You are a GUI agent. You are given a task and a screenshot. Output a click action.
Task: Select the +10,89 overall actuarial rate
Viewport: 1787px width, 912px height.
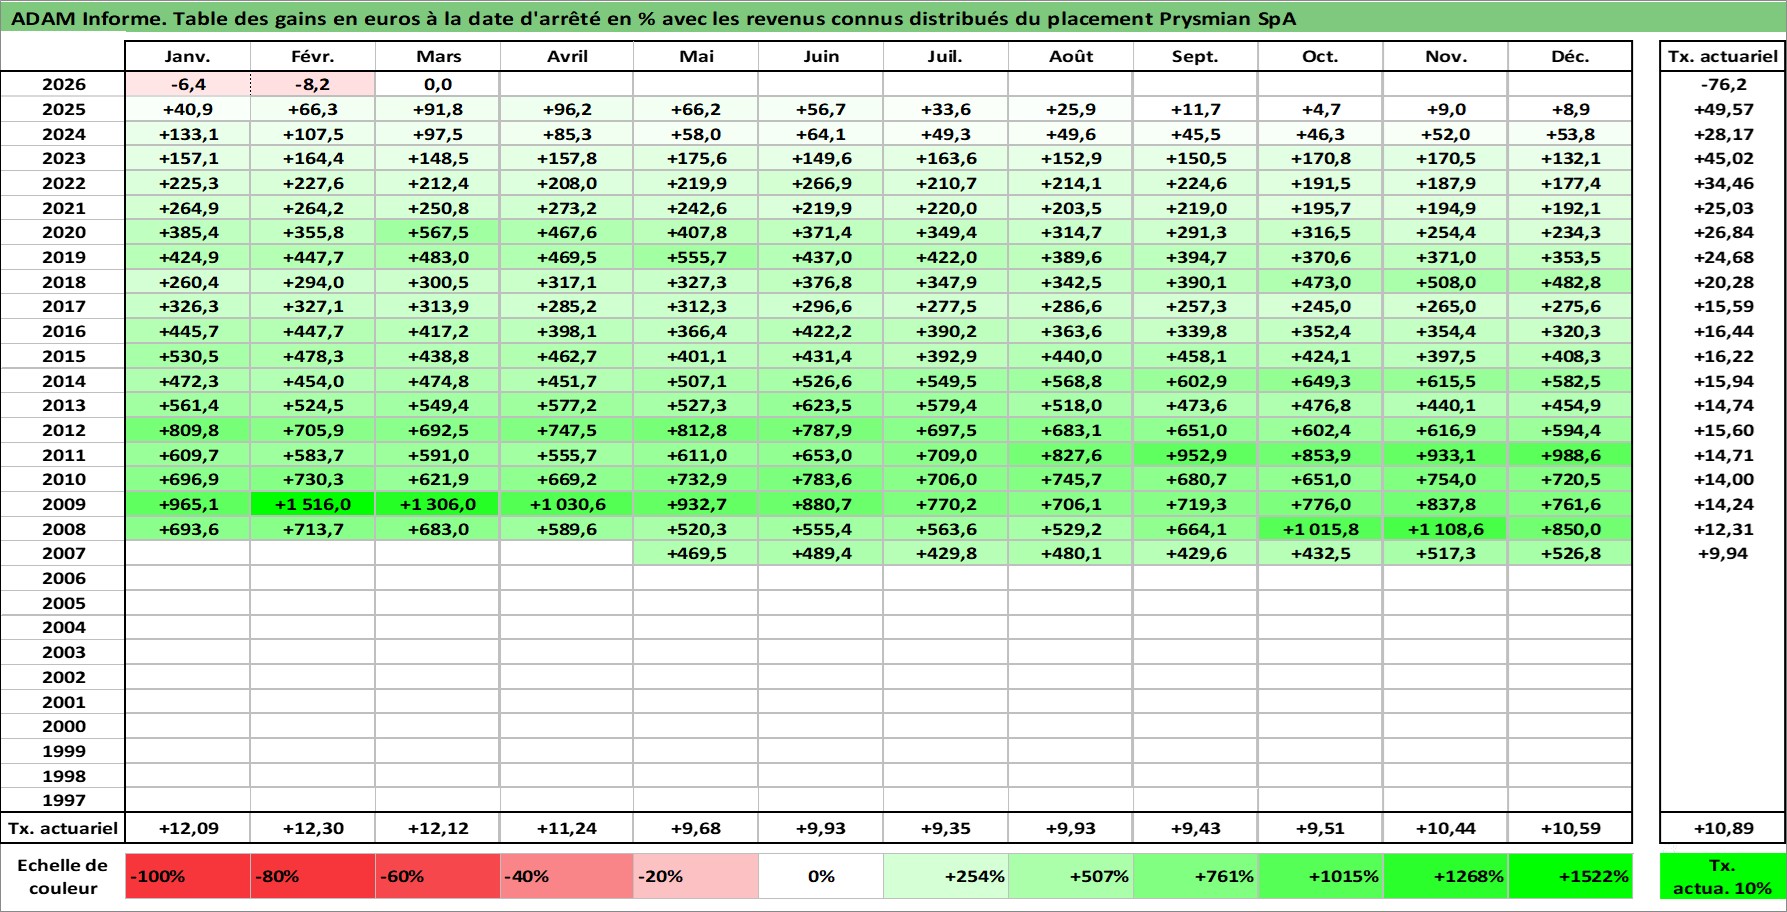[x=1722, y=828]
